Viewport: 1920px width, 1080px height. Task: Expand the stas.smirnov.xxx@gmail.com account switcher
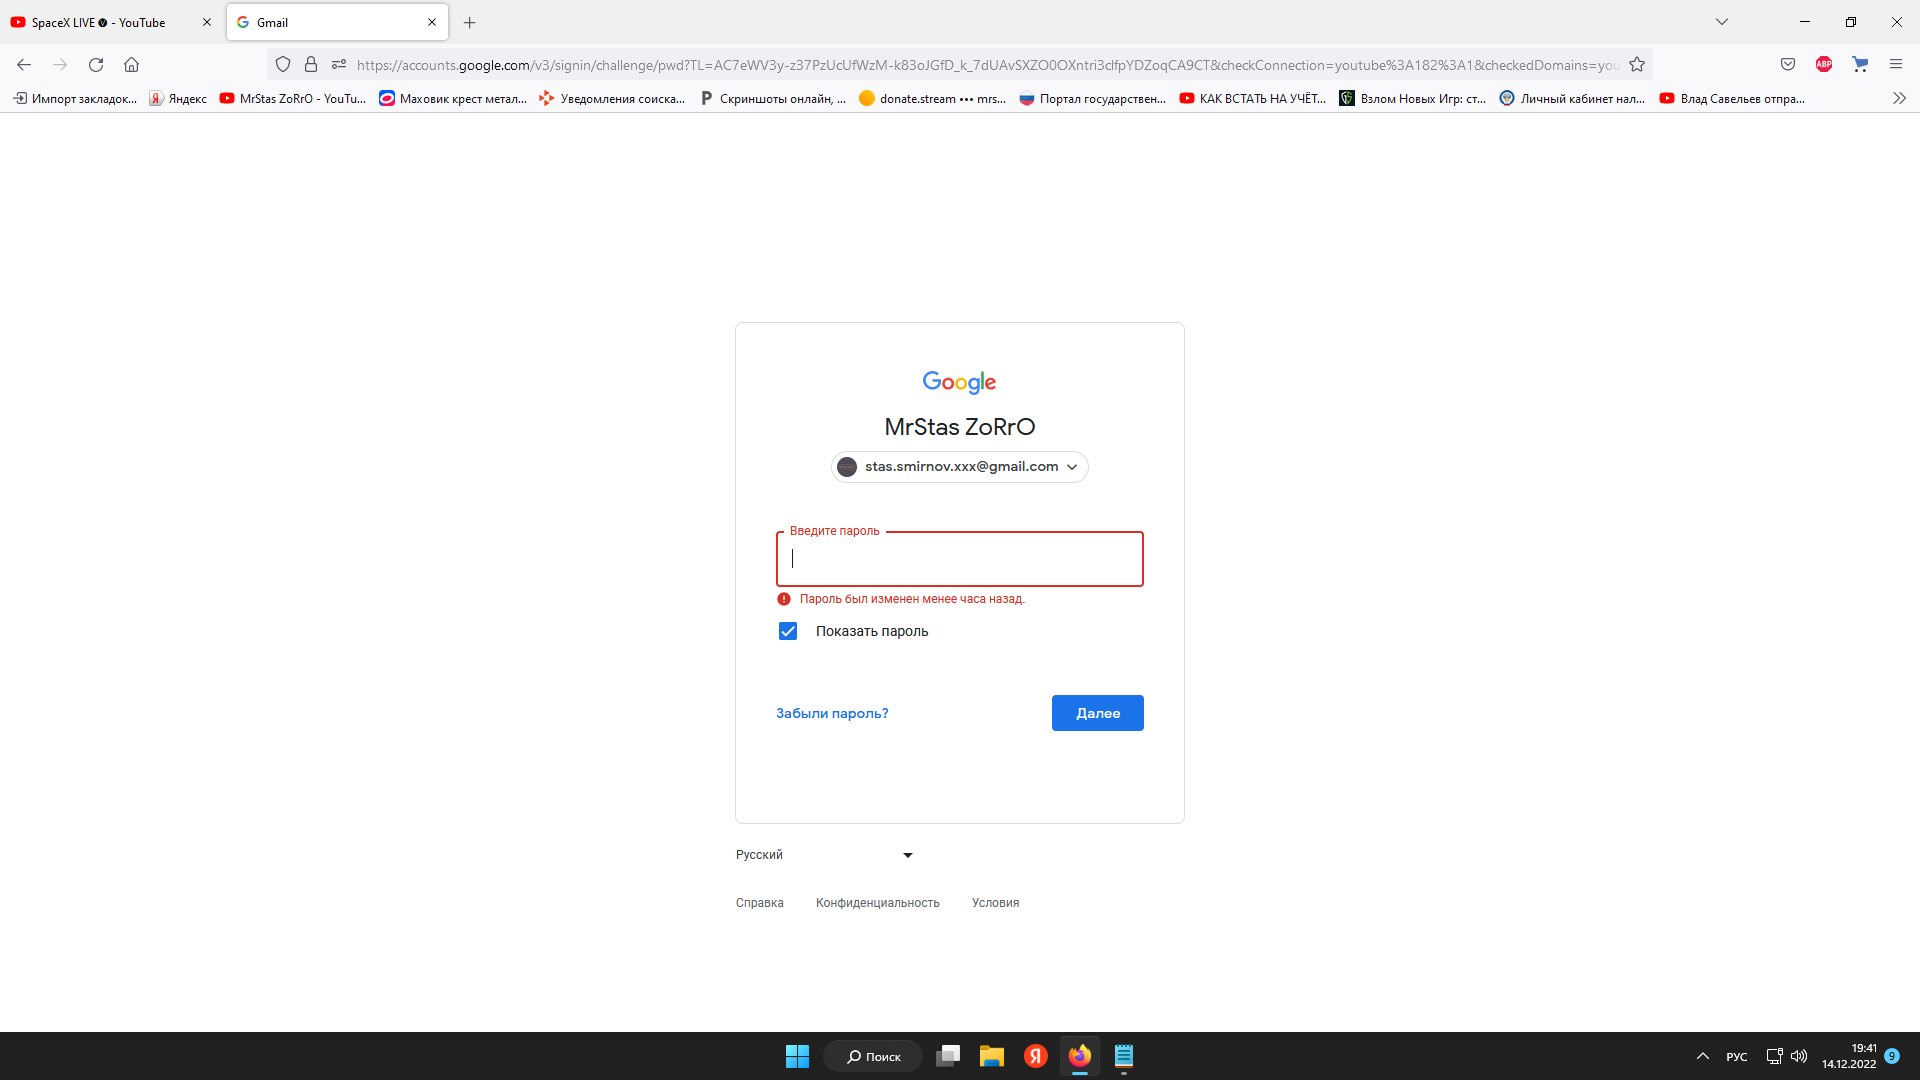click(959, 467)
